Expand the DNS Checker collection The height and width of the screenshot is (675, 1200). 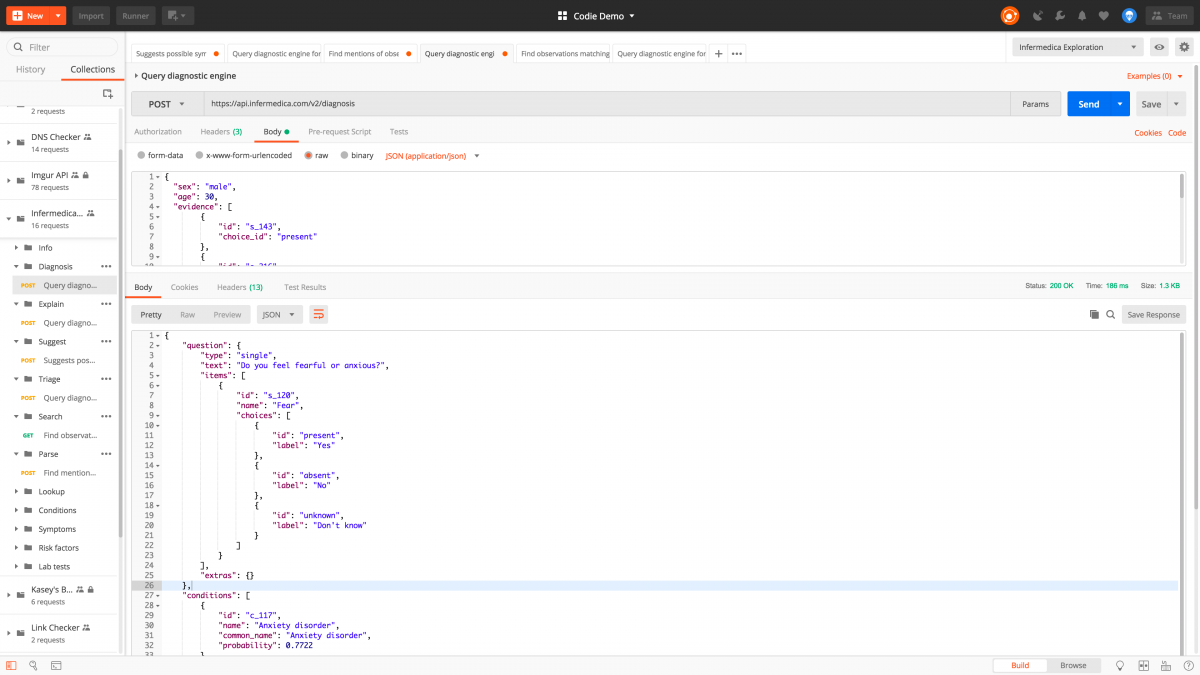[9, 143]
